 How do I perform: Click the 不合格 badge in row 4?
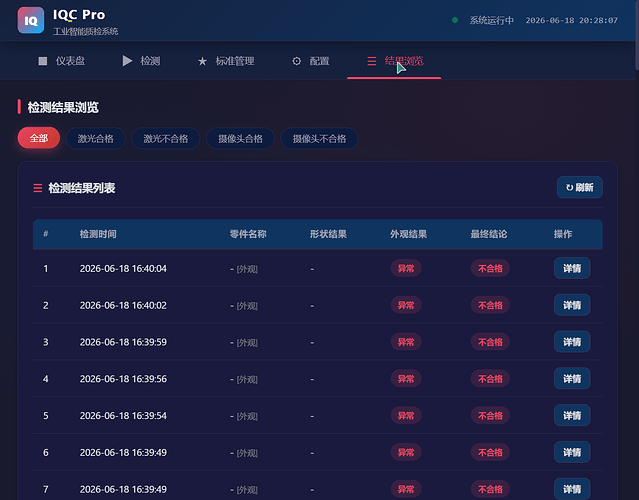click(490, 379)
